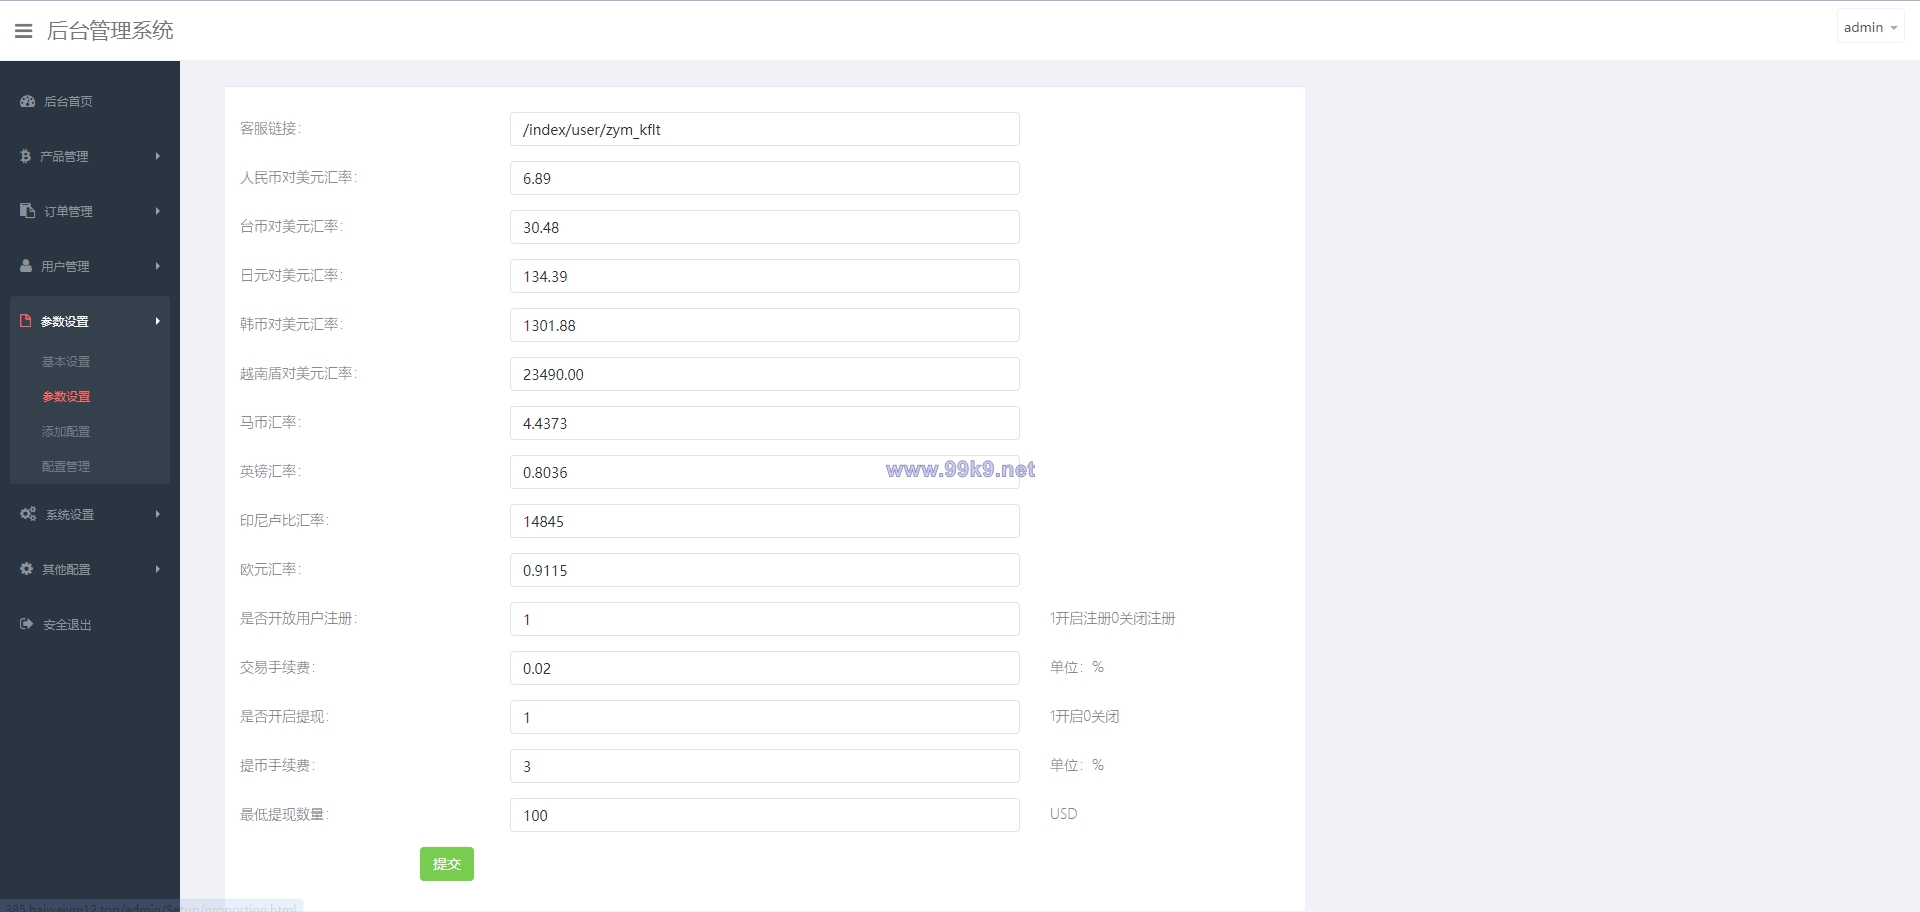Screen dimensions: 1920x912
Task: Open the admin user dropdown
Action: tap(1870, 27)
